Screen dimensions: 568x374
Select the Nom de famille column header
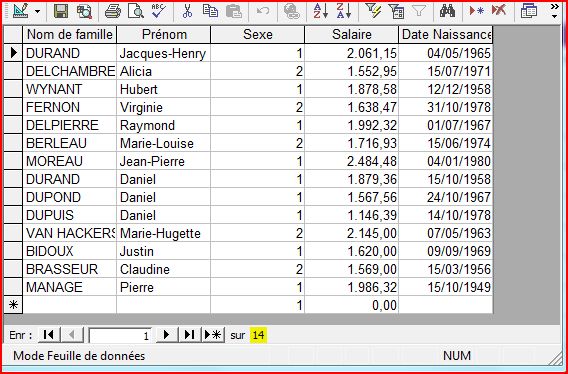[x=70, y=34]
